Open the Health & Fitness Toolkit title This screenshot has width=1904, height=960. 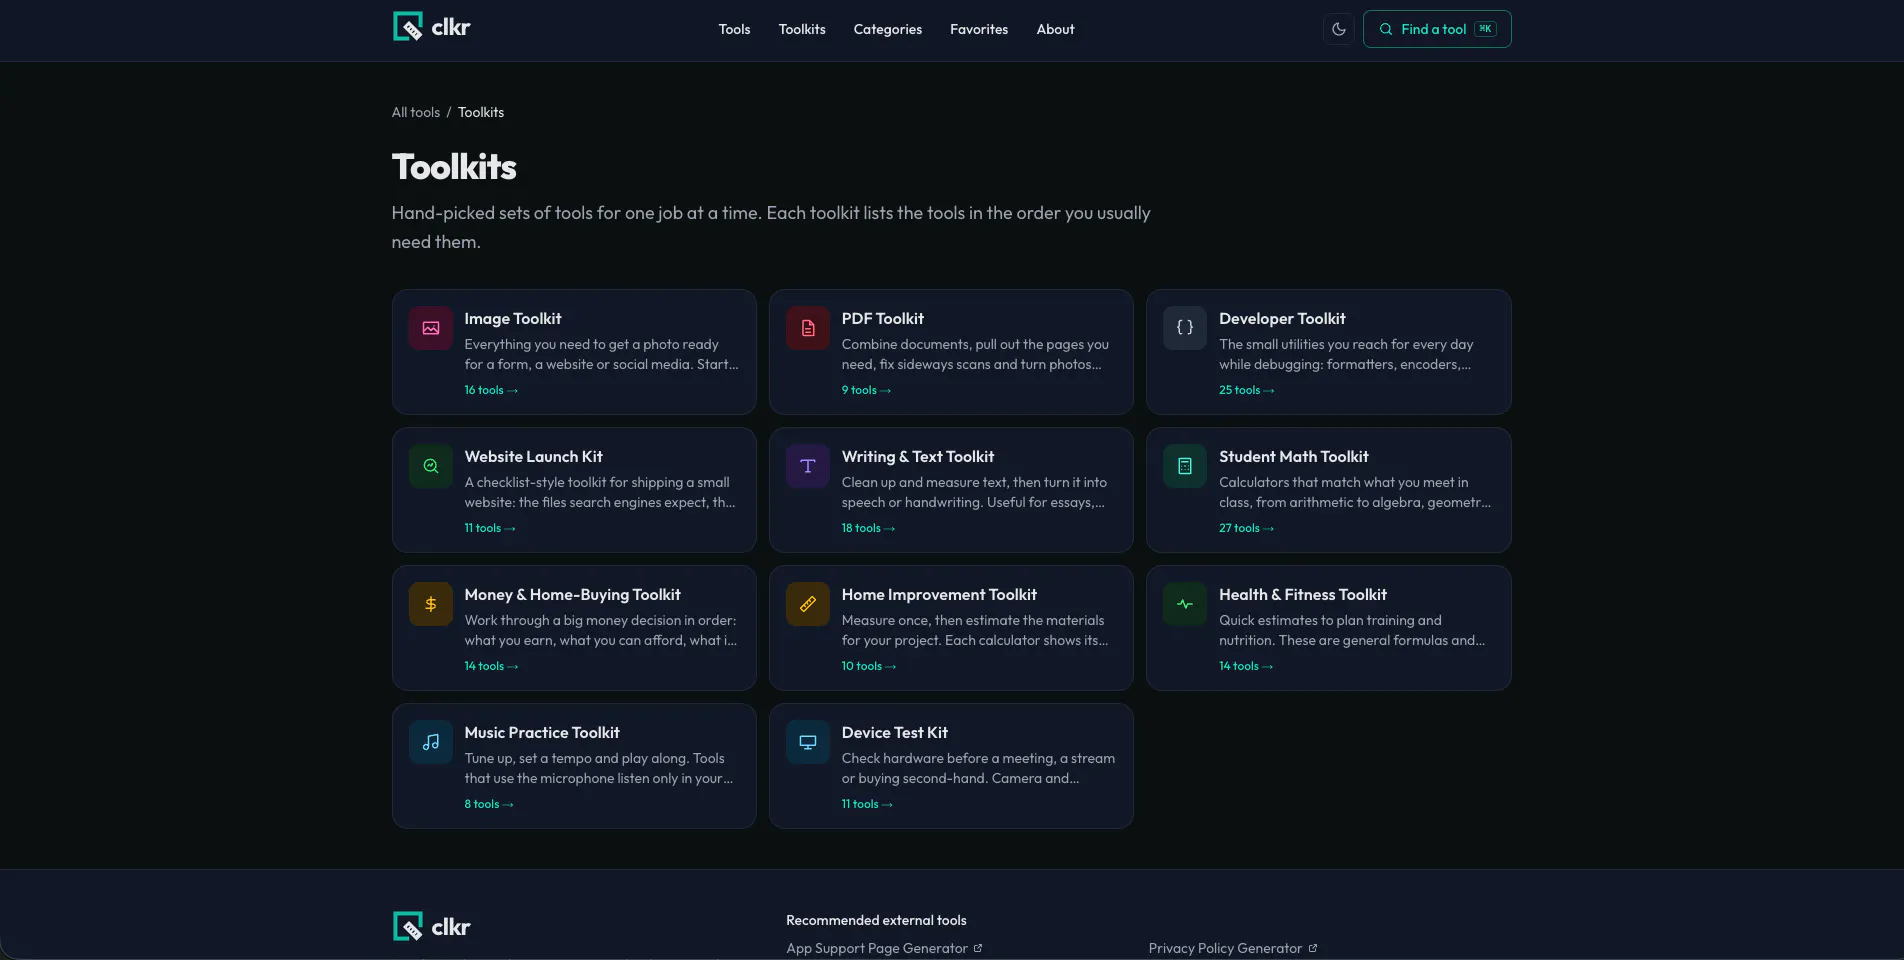[x=1303, y=594]
